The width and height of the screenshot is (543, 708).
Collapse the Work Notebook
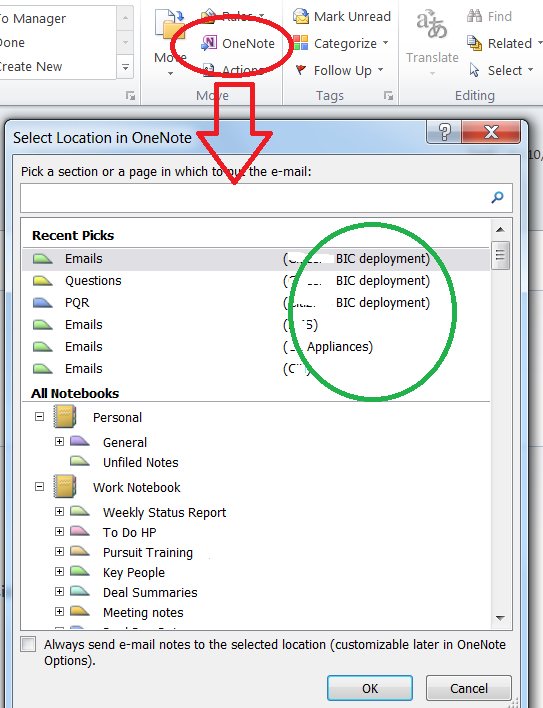(40, 486)
